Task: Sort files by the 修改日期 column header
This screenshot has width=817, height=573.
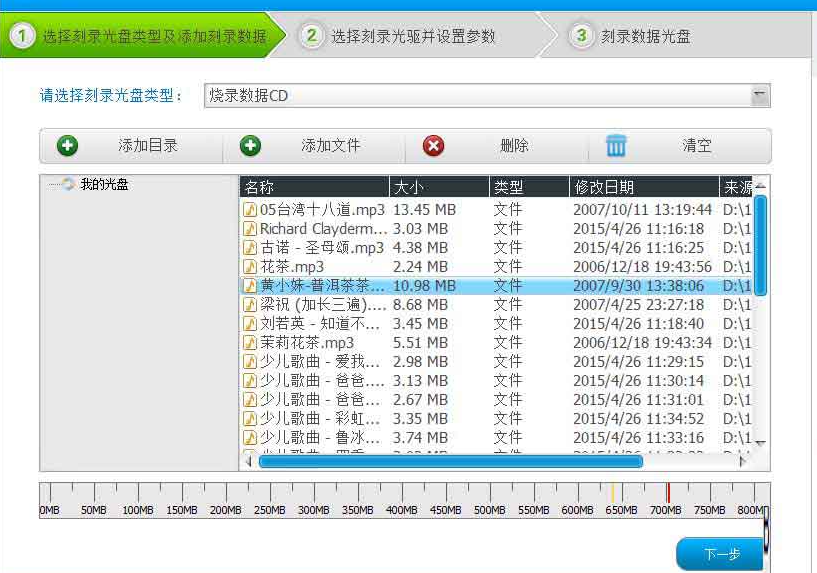Action: click(x=642, y=187)
